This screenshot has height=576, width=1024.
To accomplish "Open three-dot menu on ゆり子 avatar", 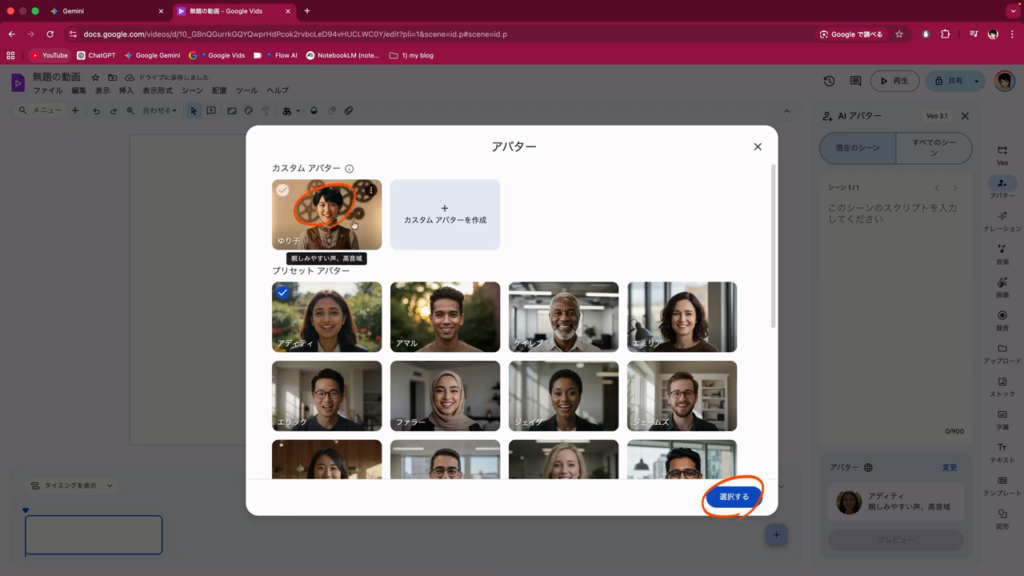I will pos(371,190).
